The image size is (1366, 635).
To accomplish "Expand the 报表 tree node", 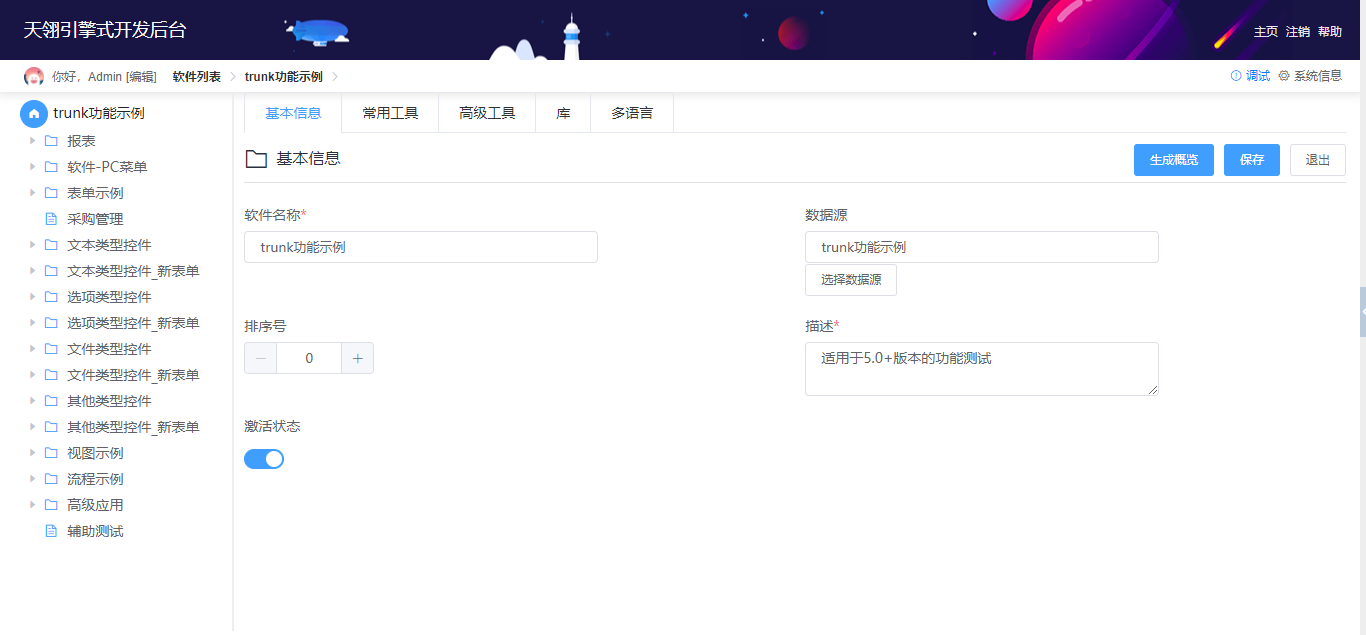I will point(33,140).
